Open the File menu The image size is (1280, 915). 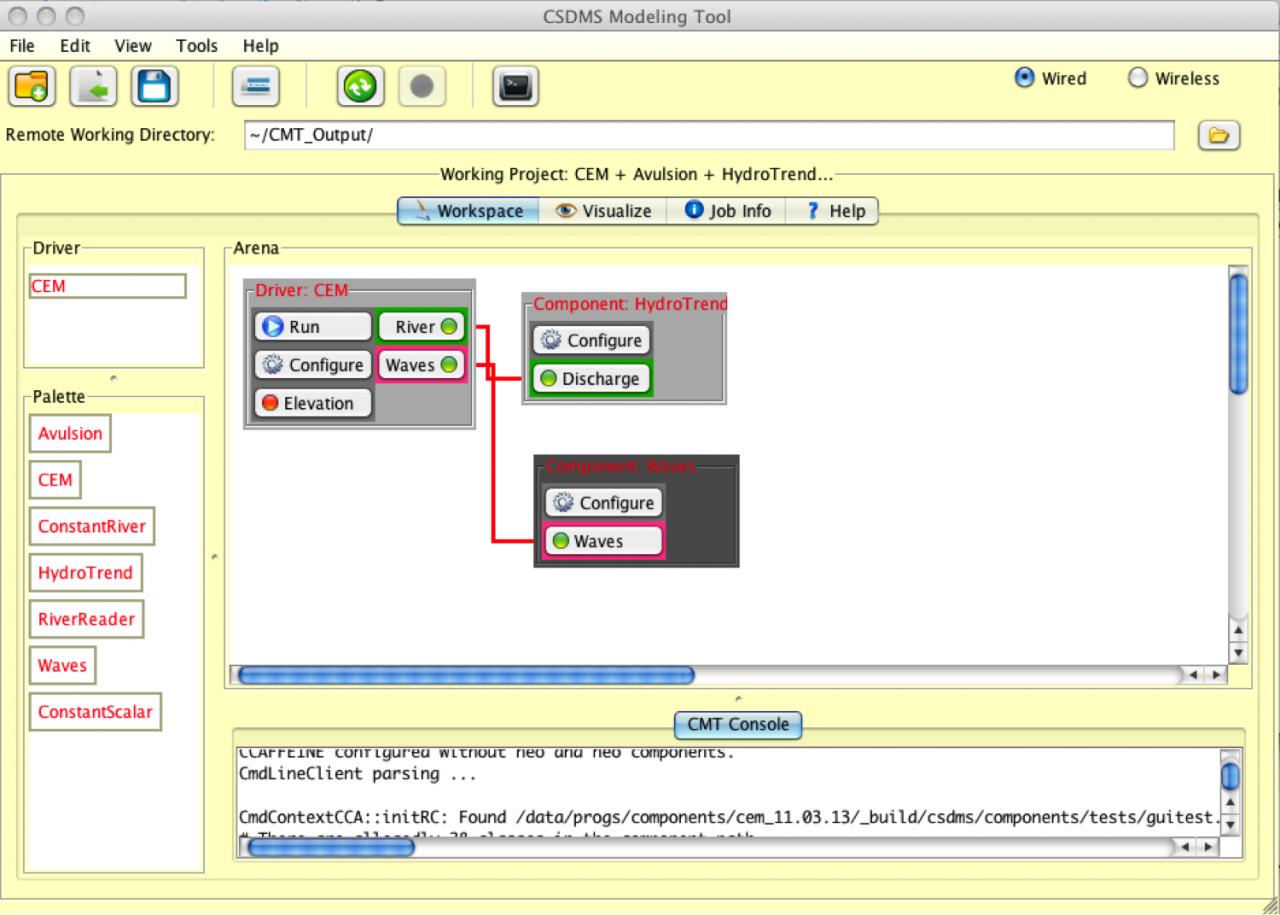click(22, 46)
